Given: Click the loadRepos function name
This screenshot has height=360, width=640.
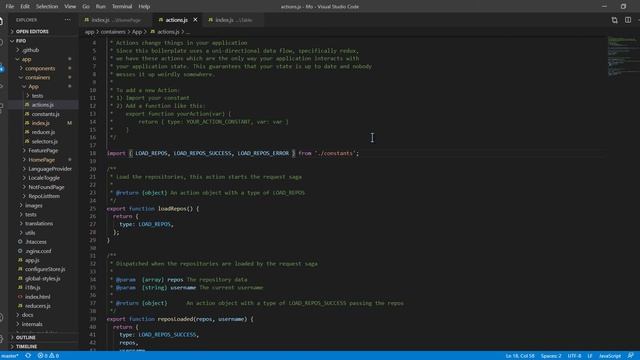Looking at the screenshot, I should click(x=172, y=209).
